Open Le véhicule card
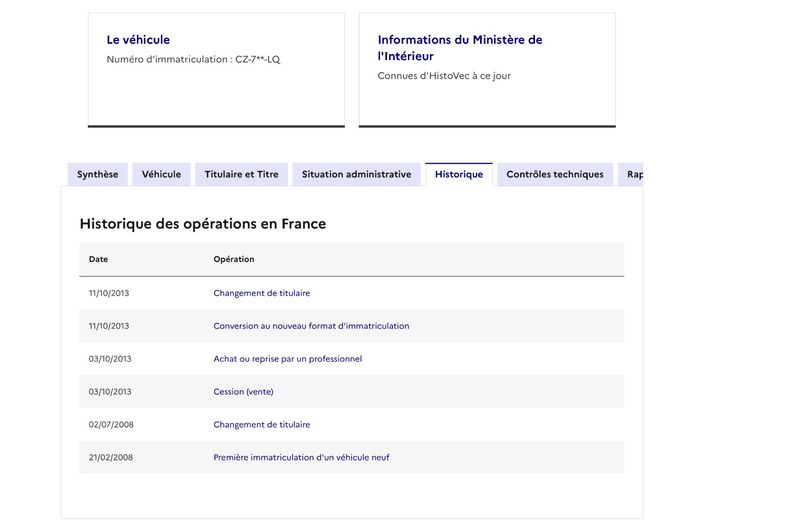 coord(216,70)
